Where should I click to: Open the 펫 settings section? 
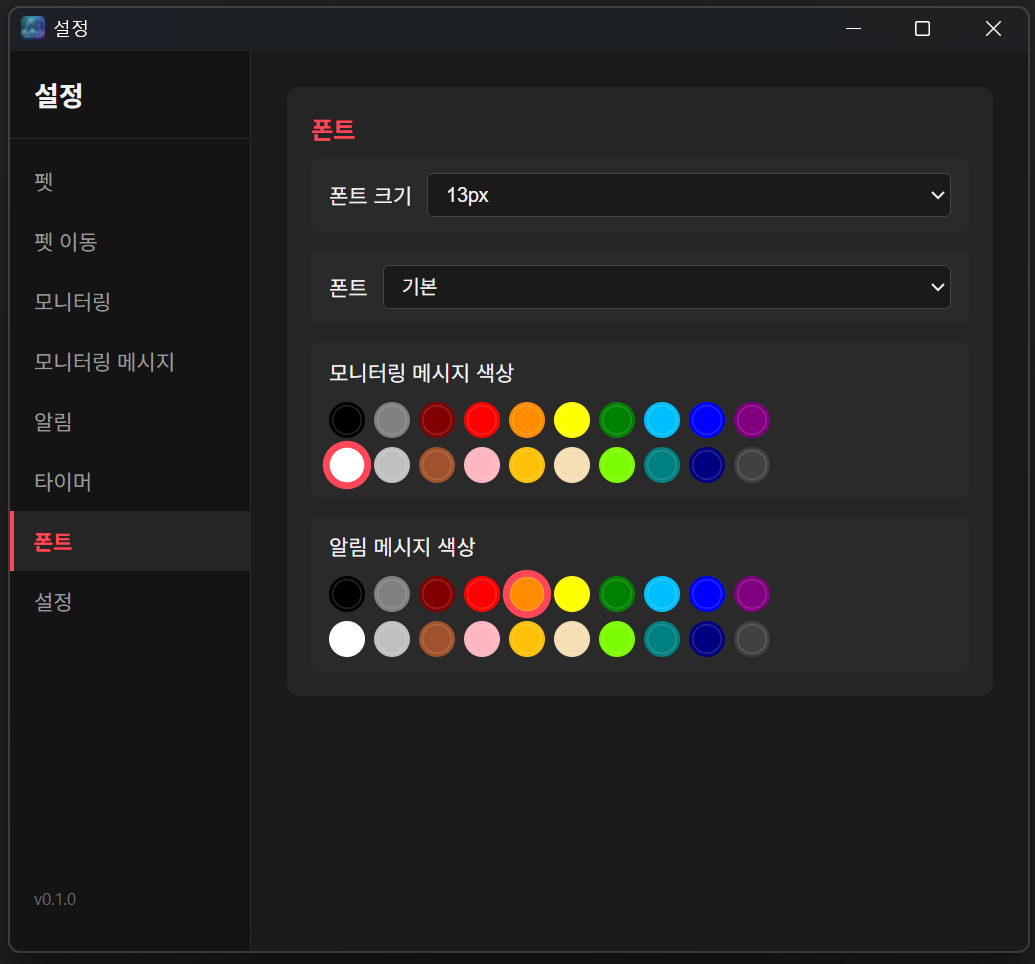(x=130, y=182)
